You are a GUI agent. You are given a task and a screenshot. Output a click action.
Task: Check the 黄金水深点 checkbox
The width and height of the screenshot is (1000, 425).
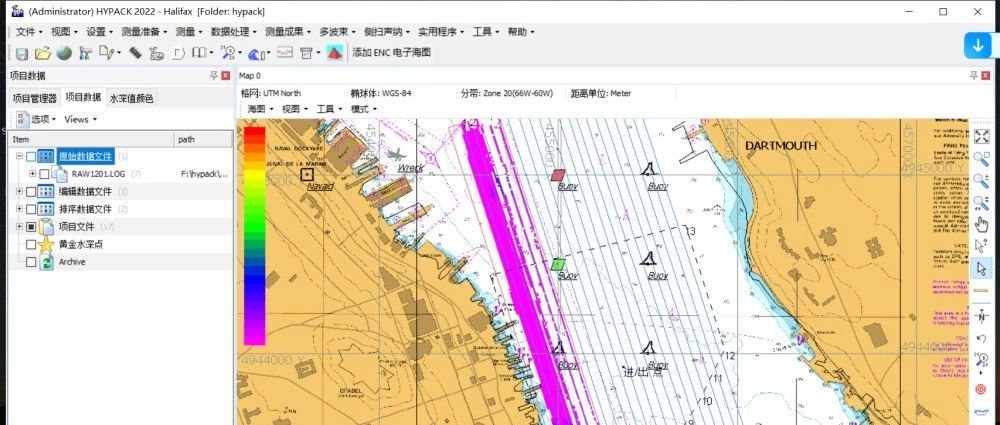click(x=31, y=244)
